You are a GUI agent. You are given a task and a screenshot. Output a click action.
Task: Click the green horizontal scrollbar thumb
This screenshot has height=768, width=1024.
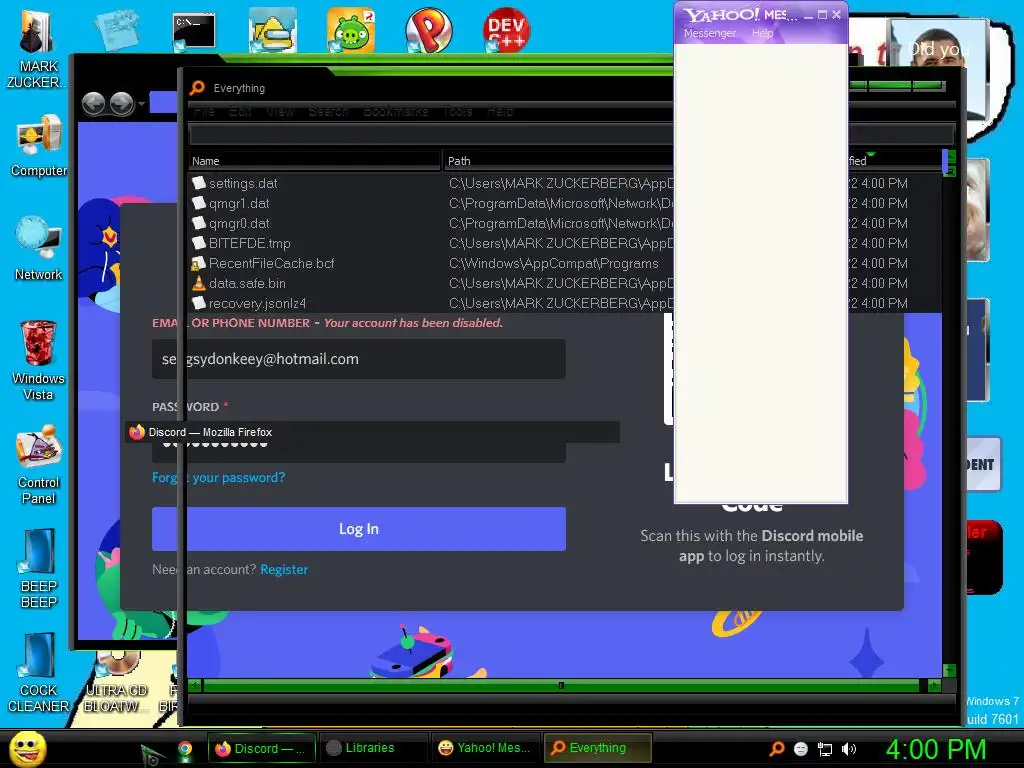[x=561, y=685]
